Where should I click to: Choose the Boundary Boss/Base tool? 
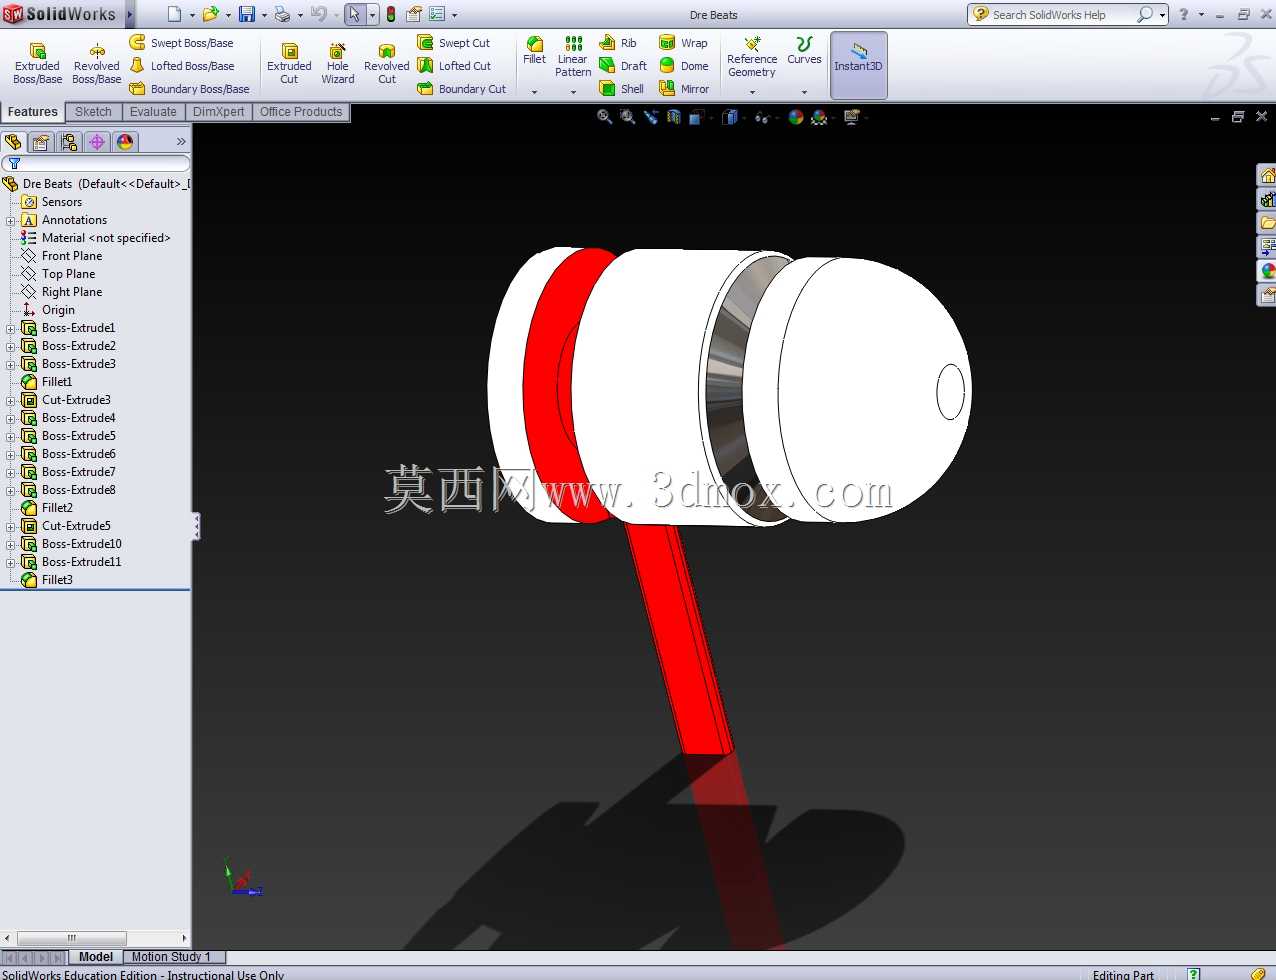189,89
